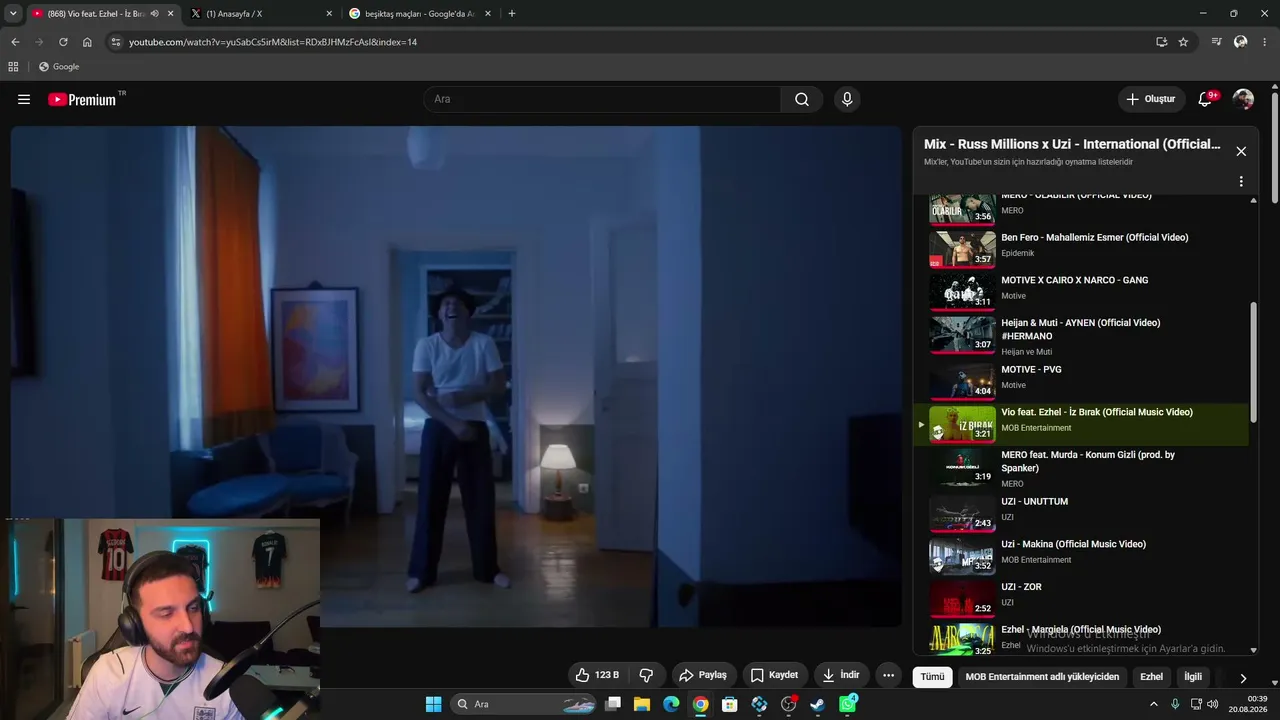Open the apps grid in bookmarks bar
The width and height of the screenshot is (1280, 720).
pyautogui.click(x=13, y=67)
